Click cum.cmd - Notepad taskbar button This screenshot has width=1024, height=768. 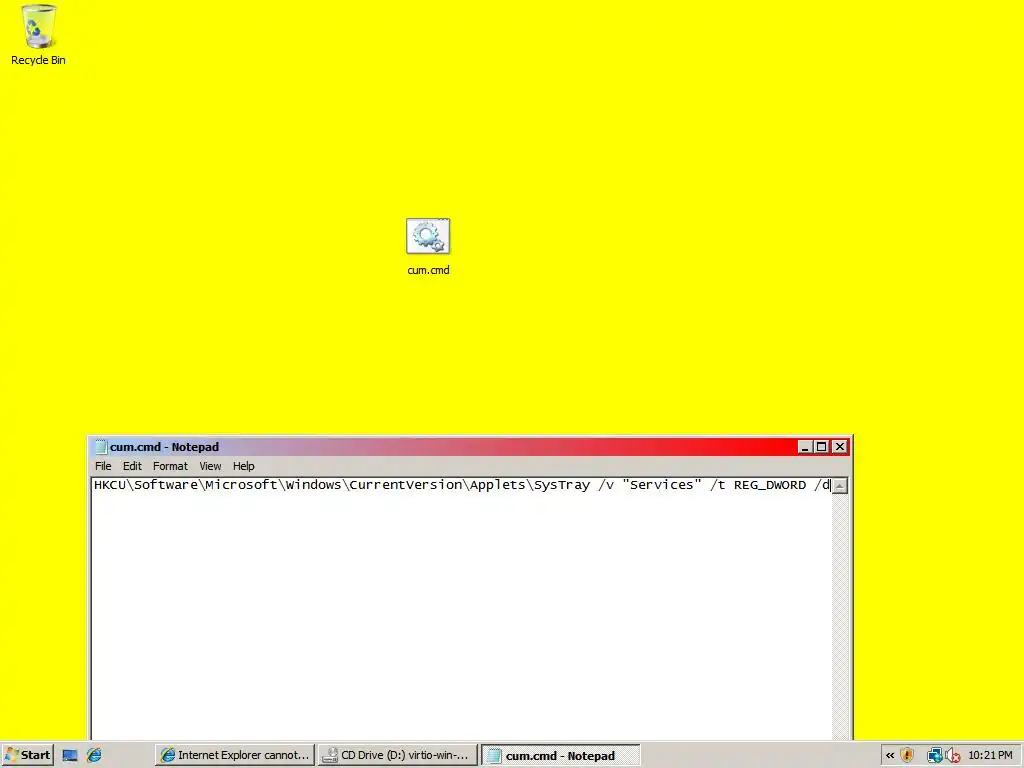[560, 755]
